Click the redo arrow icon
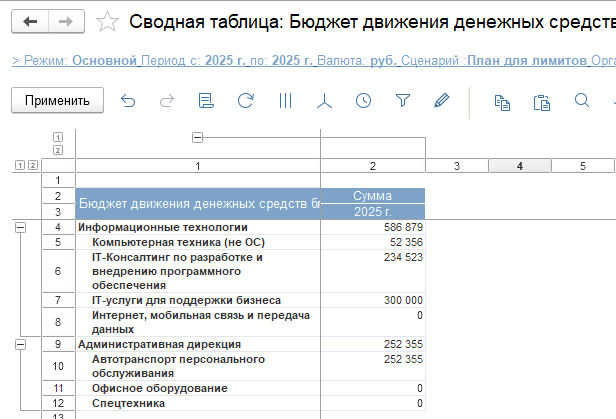Viewport: 616px width, 419px height. coord(166,100)
